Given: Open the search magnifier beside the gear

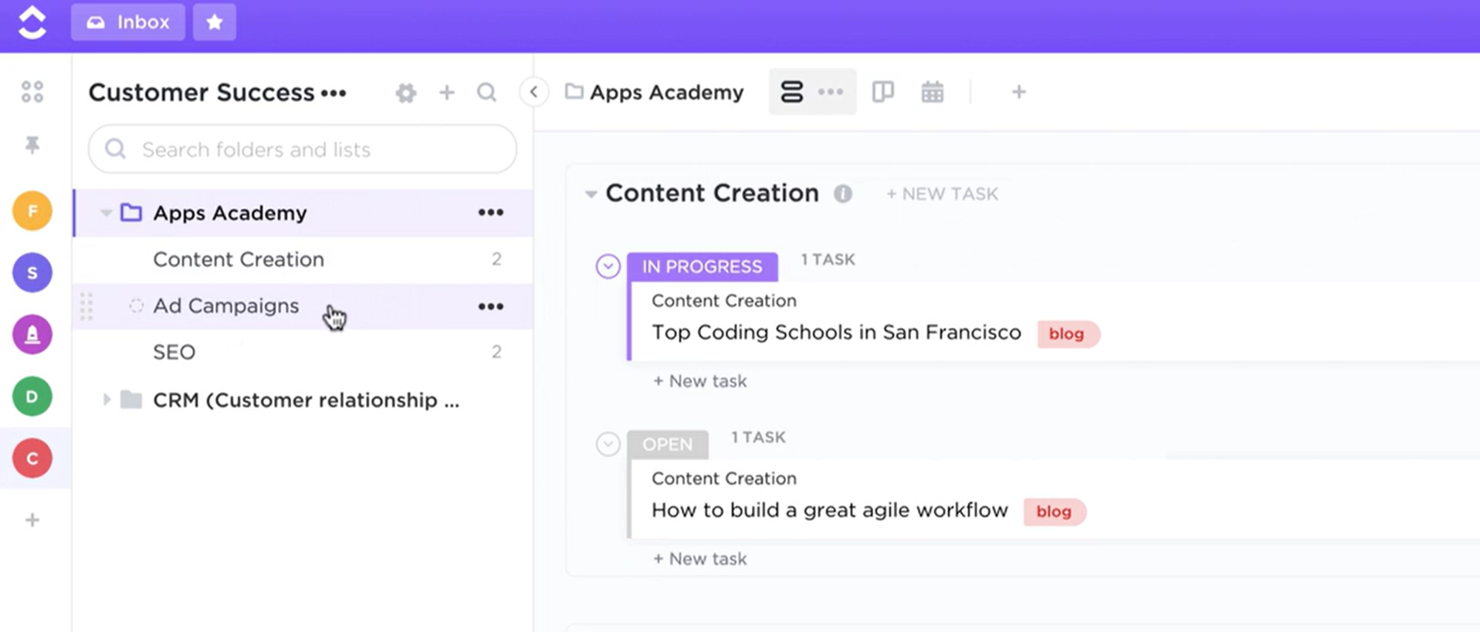Looking at the screenshot, I should [487, 92].
